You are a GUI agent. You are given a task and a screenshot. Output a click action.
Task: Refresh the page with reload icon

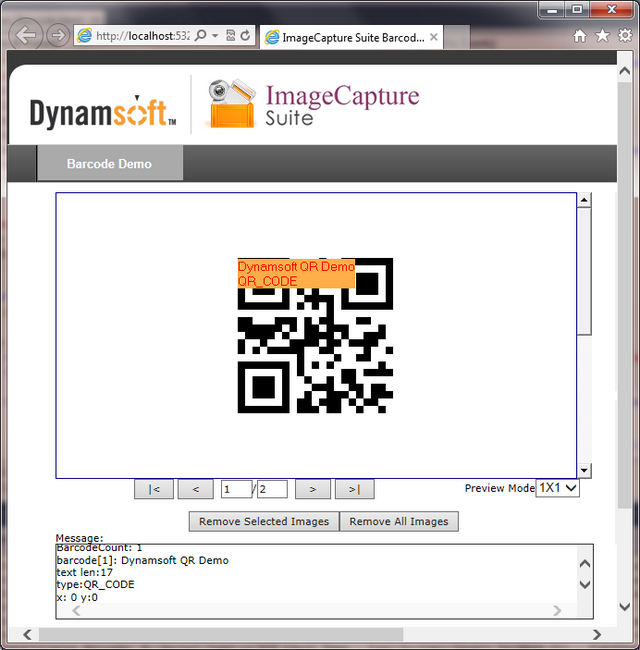[x=245, y=36]
